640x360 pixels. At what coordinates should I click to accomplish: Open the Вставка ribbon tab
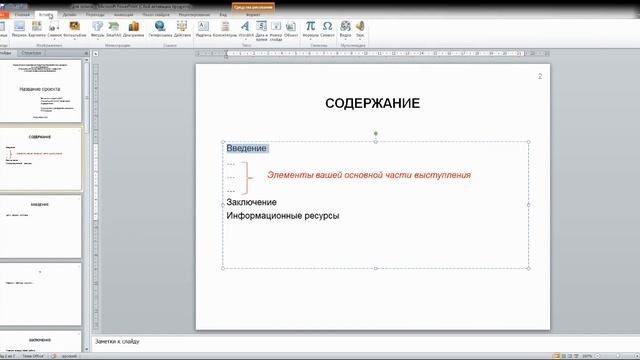pyautogui.click(x=46, y=15)
